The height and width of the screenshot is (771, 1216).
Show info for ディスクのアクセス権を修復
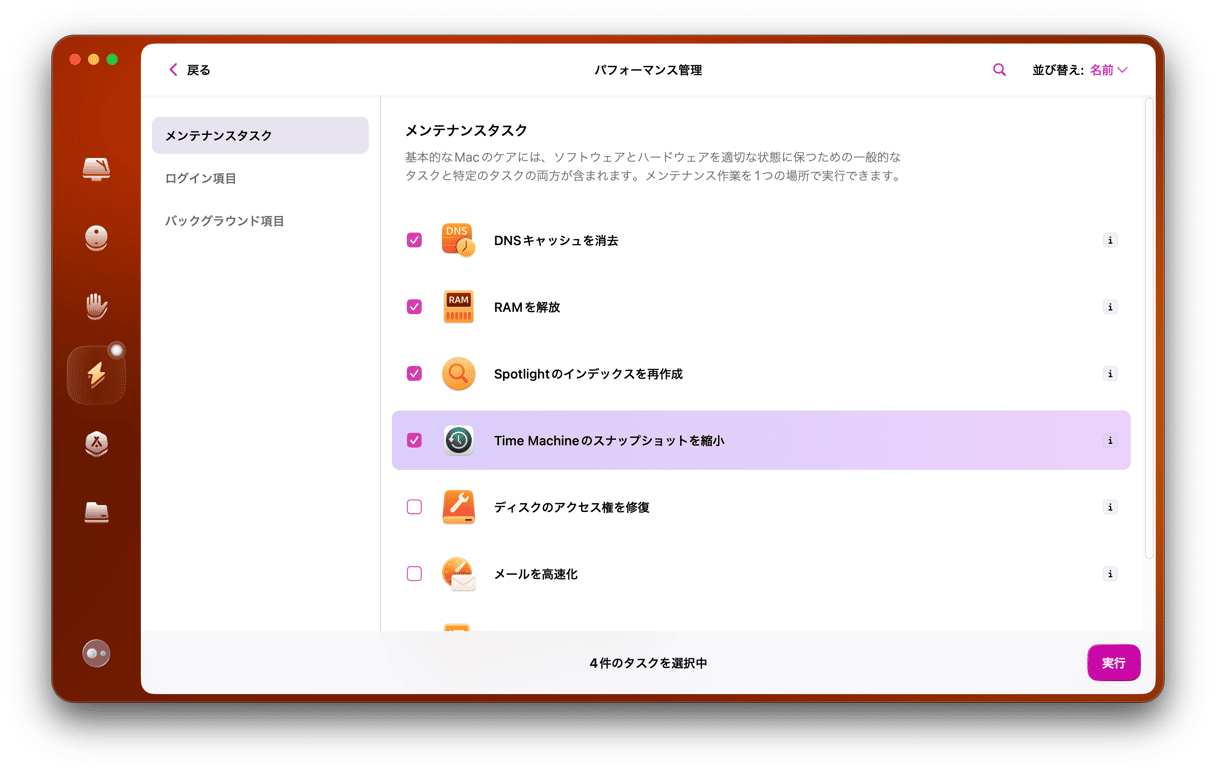point(1110,507)
